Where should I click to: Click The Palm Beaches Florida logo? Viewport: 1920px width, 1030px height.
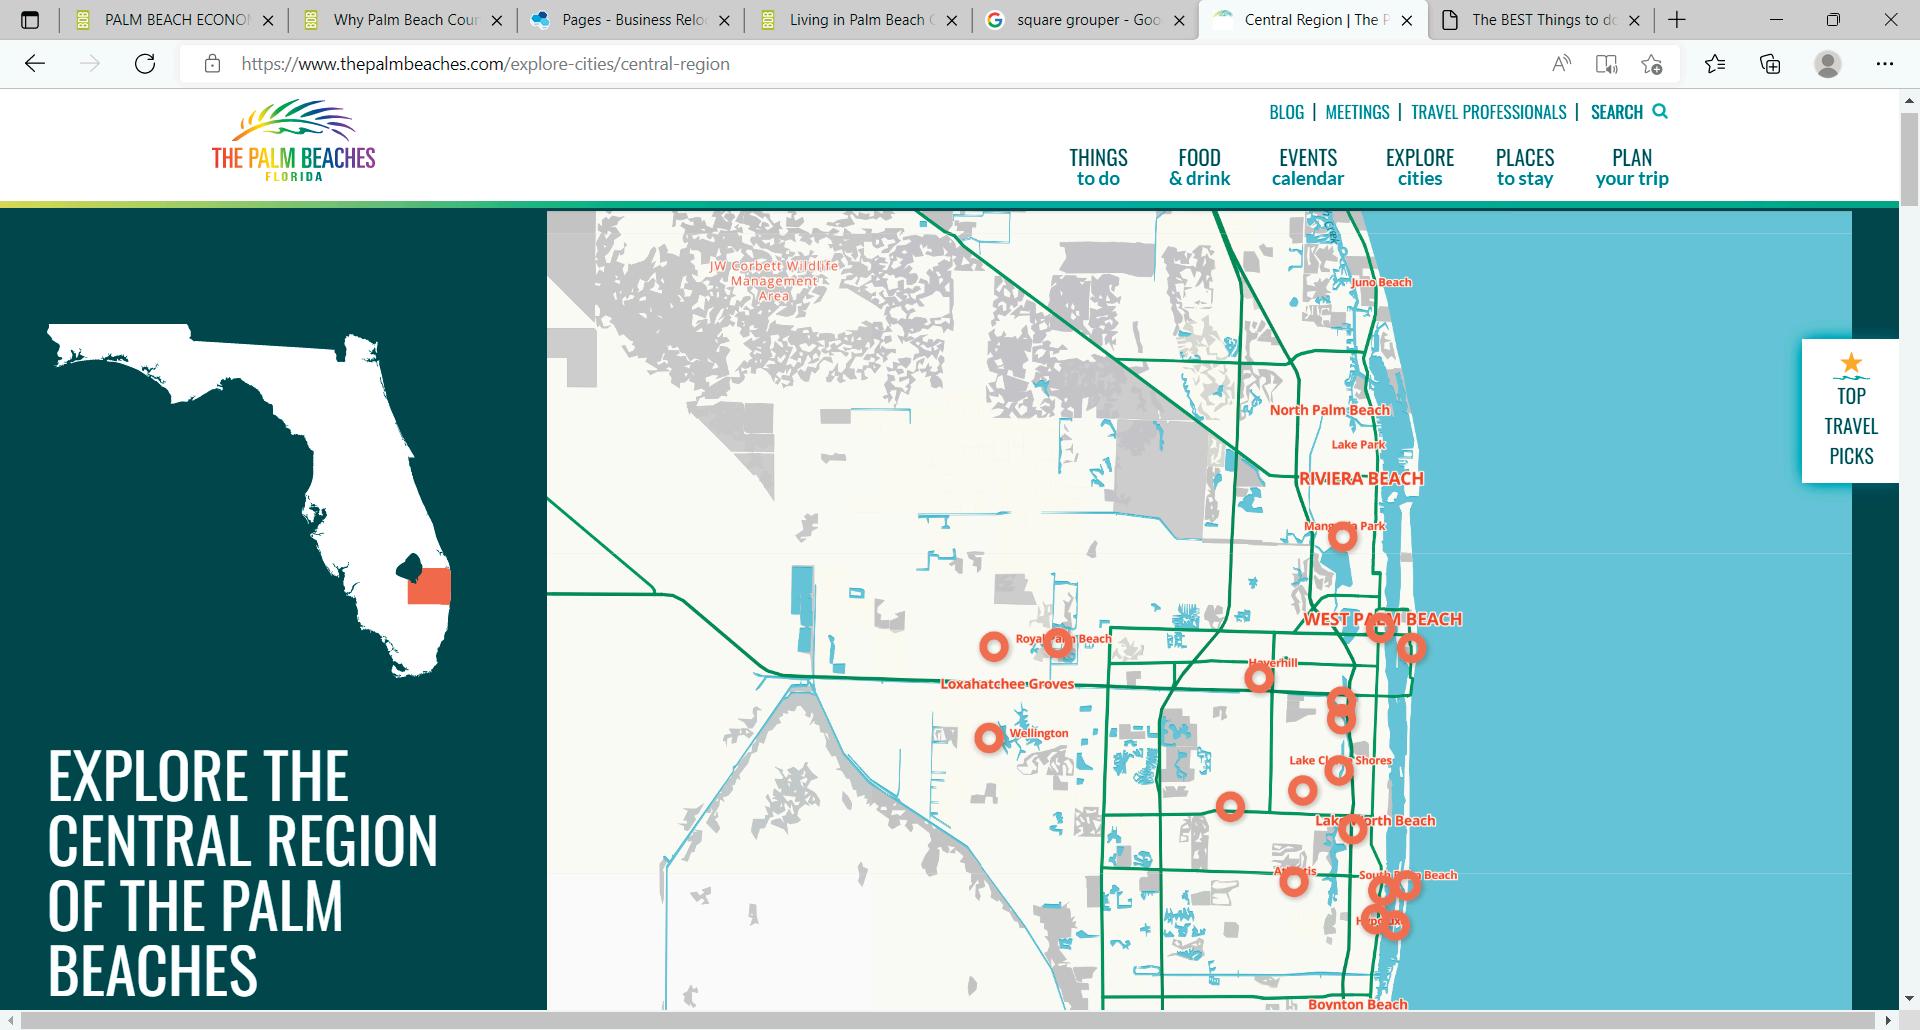pyautogui.click(x=293, y=141)
